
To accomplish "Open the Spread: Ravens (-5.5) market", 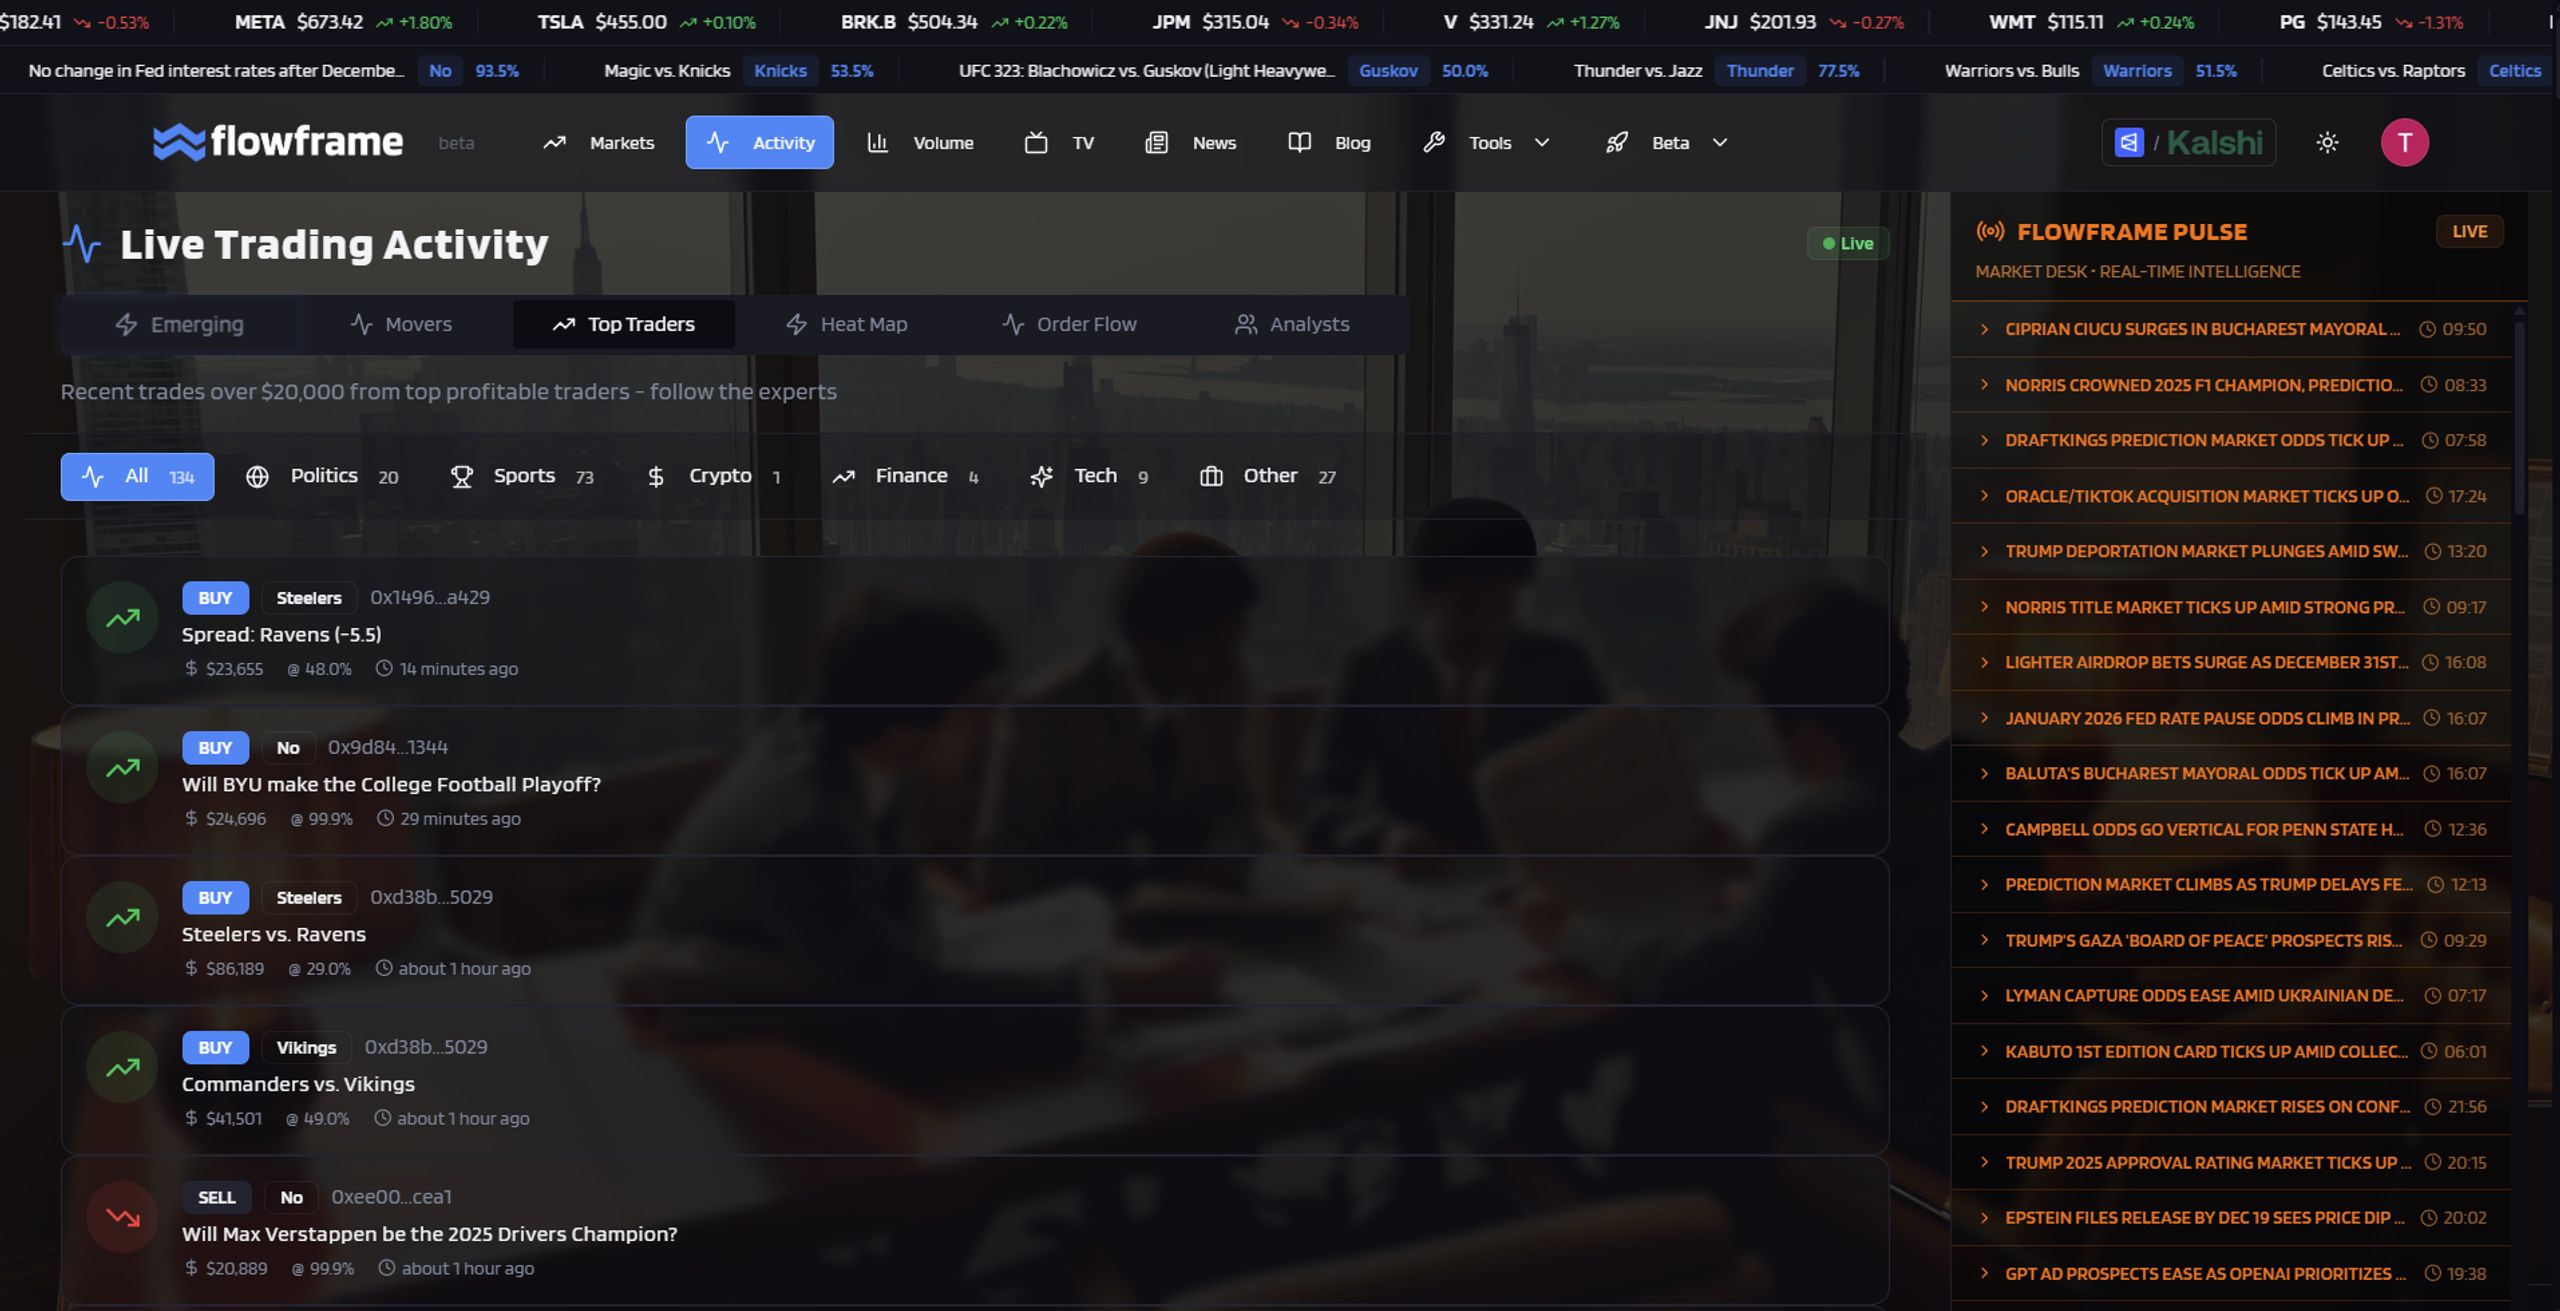I will [x=281, y=634].
